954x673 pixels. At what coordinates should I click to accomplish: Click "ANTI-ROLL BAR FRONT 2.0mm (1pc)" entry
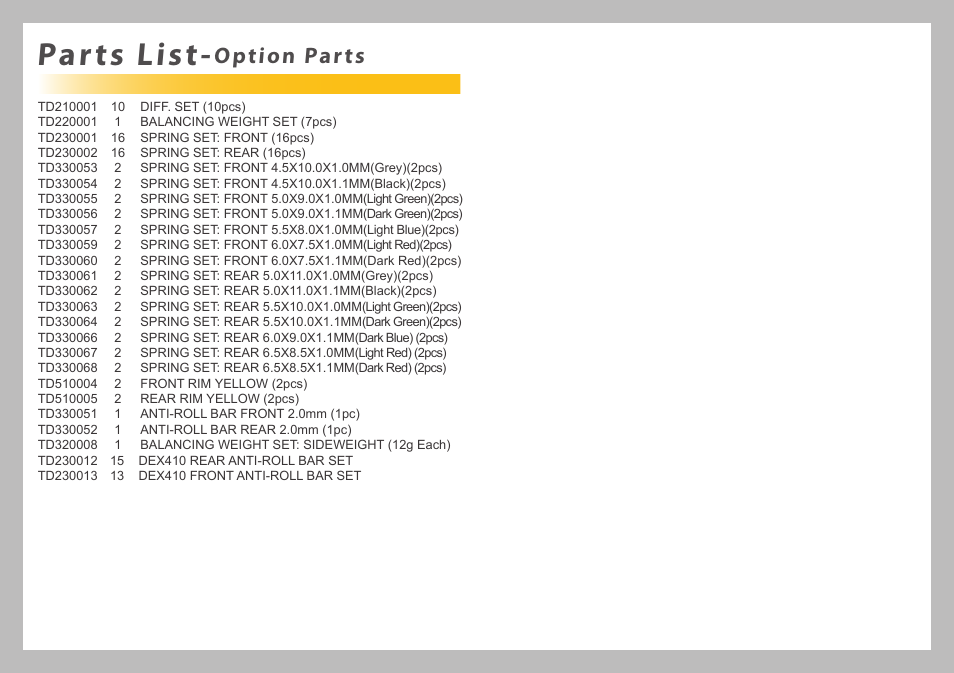[250, 414]
